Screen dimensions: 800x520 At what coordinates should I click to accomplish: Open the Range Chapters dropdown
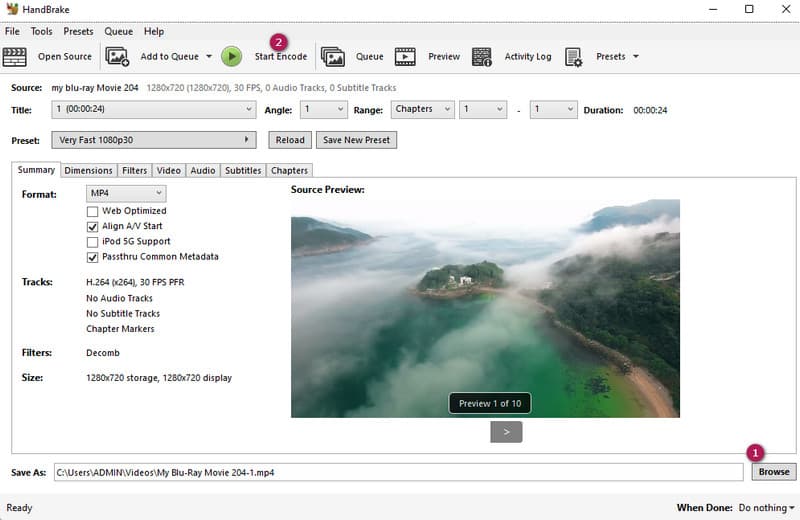pyautogui.click(x=421, y=110)
